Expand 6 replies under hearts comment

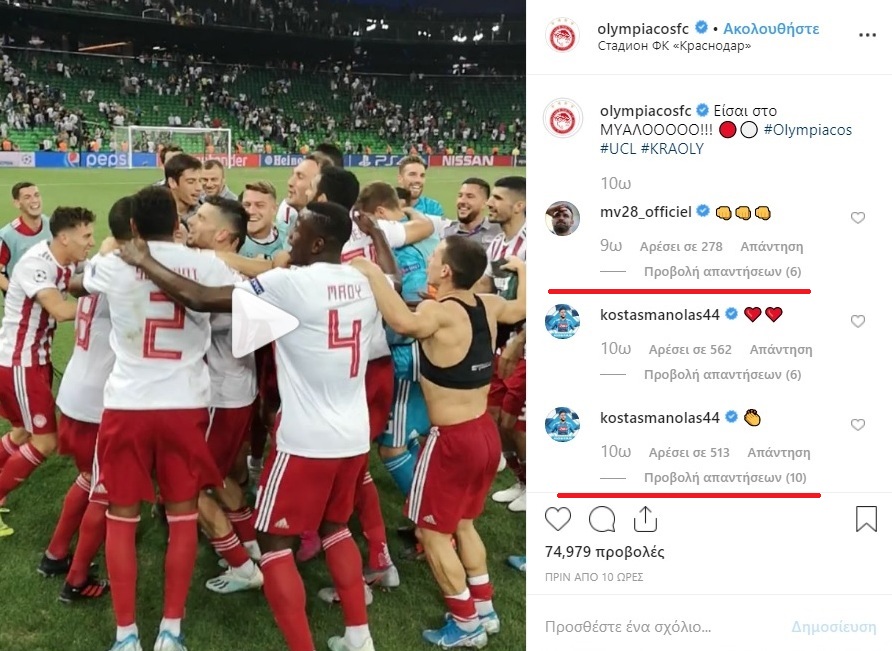(722, 375)
